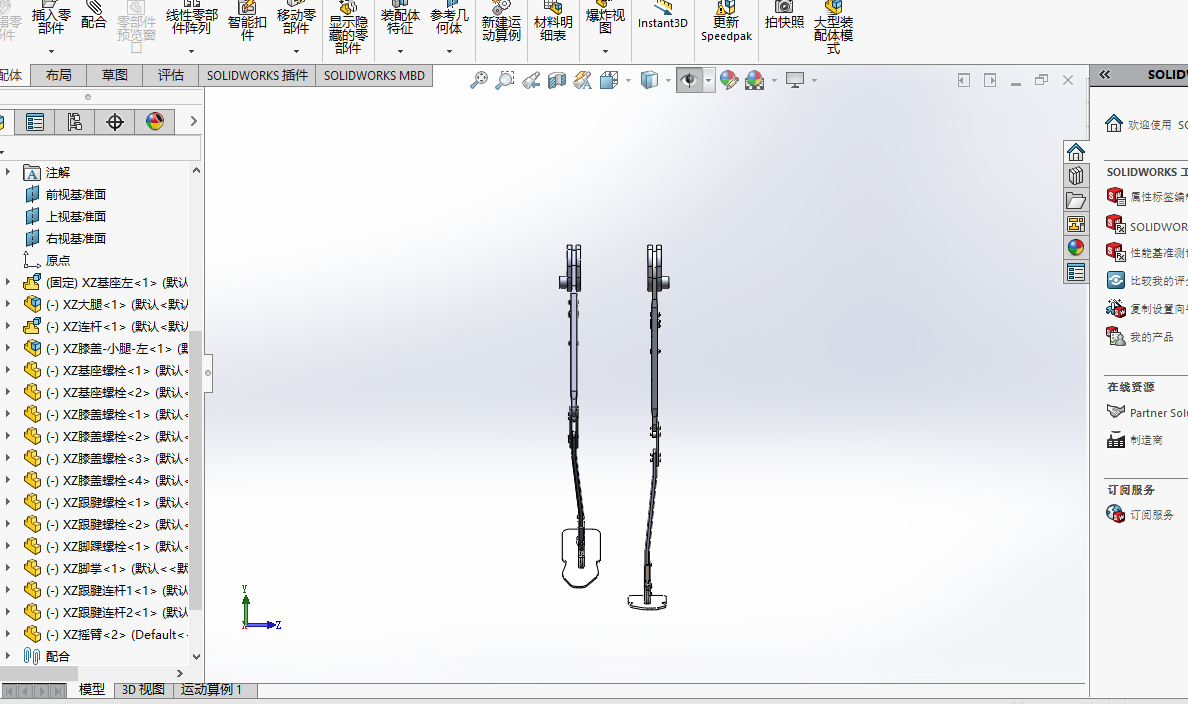Image resolution: width=1188 pixels, height=704 pixels.
Task: Open Custom Properties task pane icon
Action: coord(1076,272)
